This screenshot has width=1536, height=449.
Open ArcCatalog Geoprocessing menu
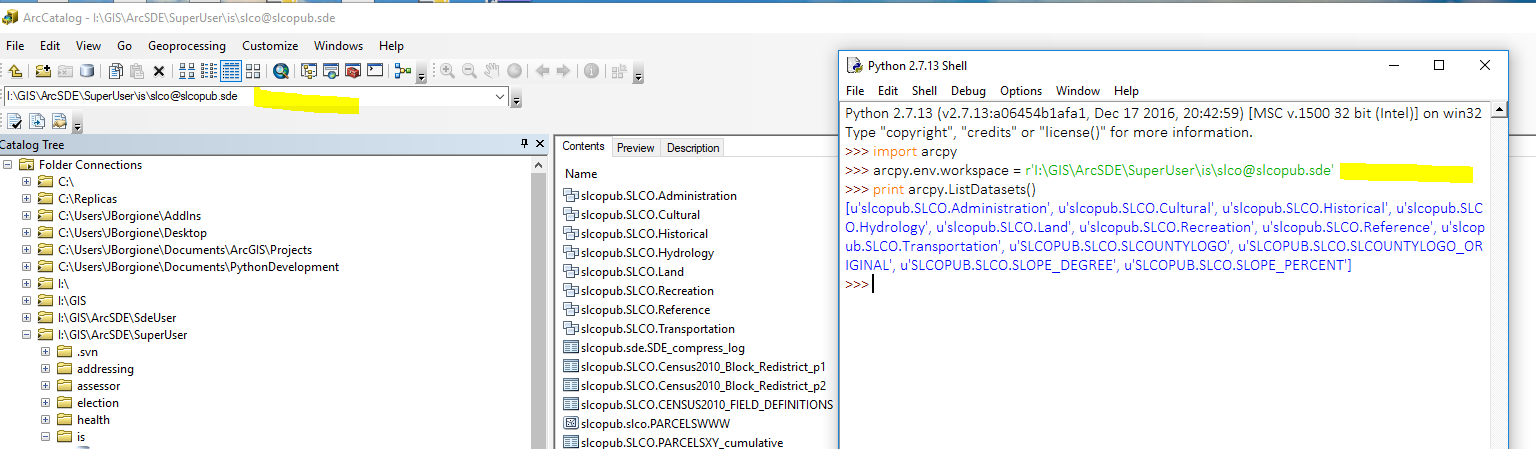click(x=187, y=46)
